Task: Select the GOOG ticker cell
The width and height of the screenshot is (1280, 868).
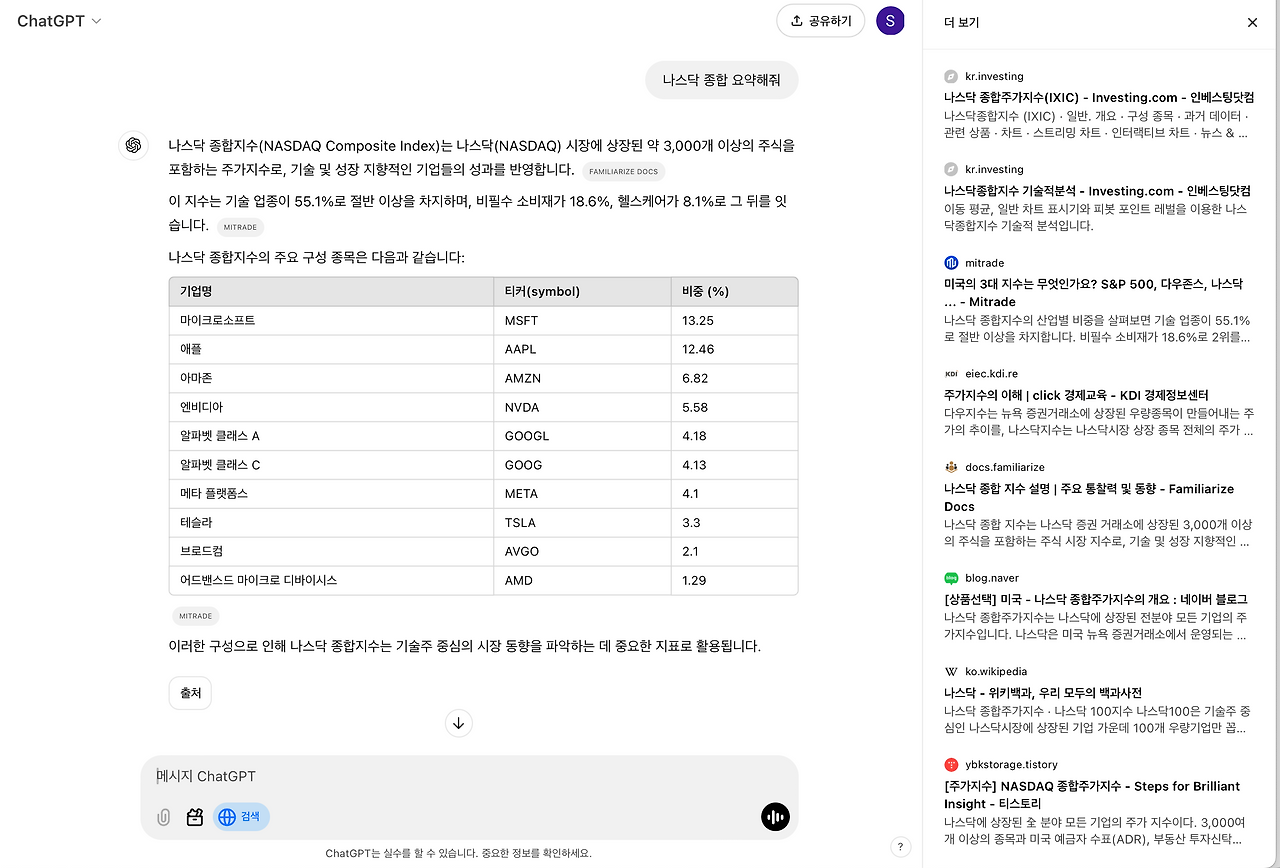Action: (x=582, y=465)
